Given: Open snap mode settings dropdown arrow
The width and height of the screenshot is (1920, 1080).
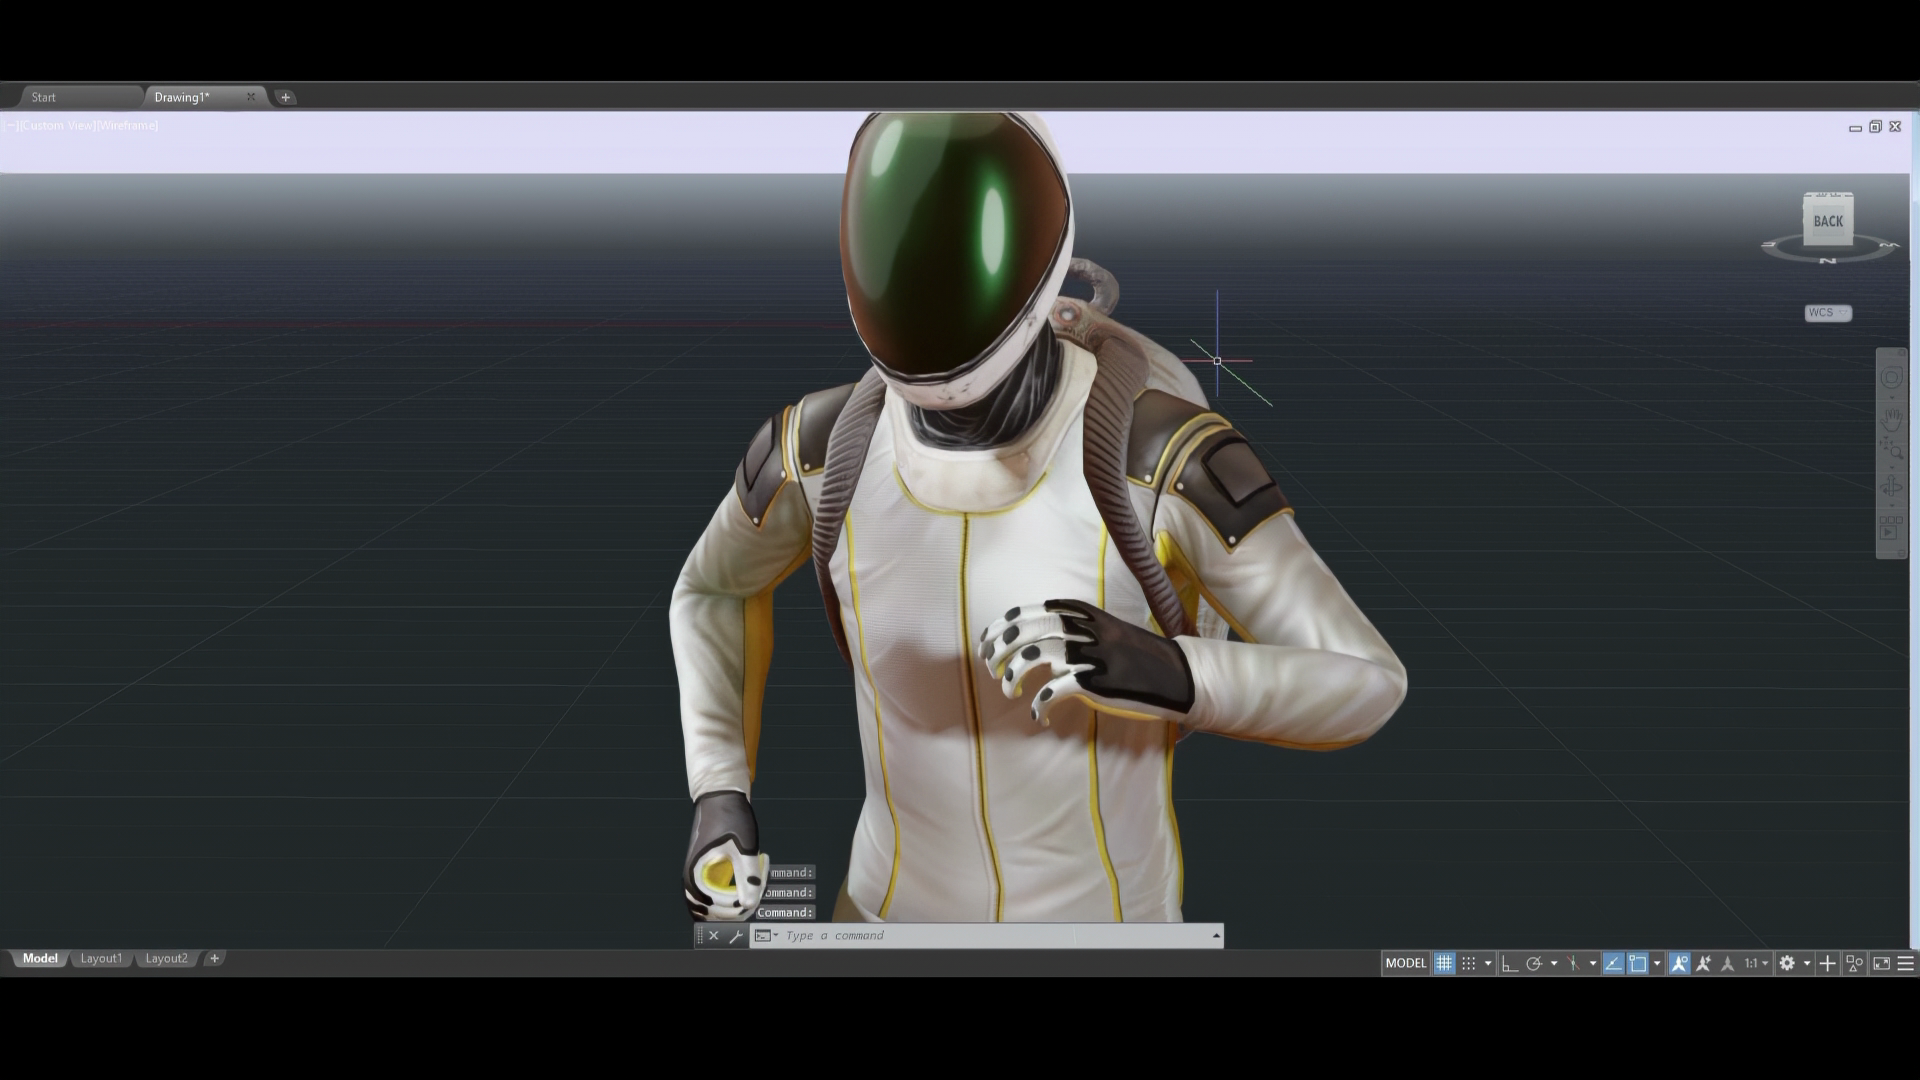Looking at the screenshot, I should tap(1488, 964).
